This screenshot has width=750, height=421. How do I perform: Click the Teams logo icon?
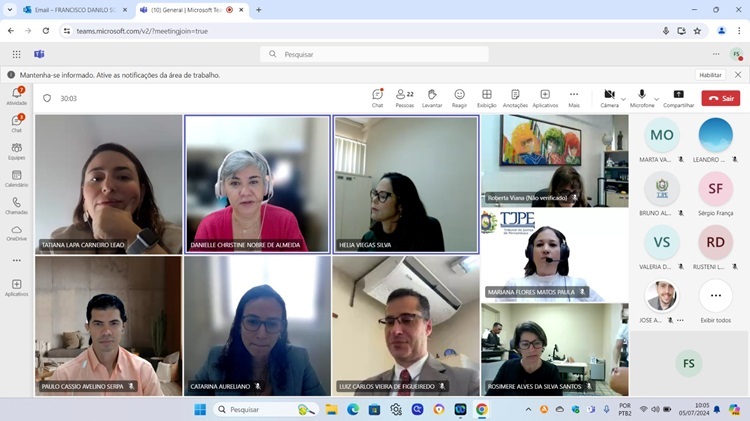(x=39, y=54)
